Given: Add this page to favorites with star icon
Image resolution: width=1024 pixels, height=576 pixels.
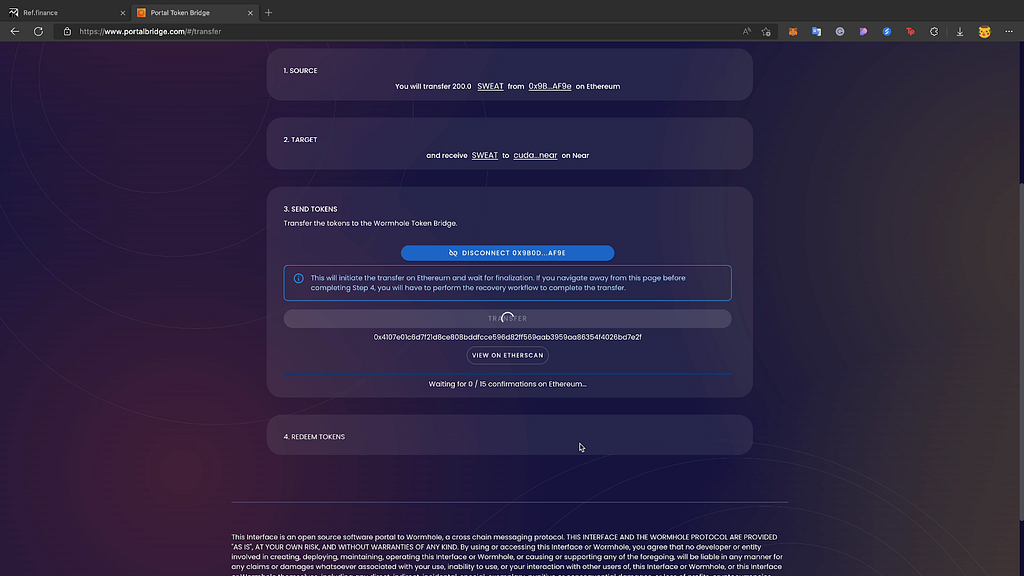Looking at the screenshot, I should pyautogui.click(x=766, y=31).
